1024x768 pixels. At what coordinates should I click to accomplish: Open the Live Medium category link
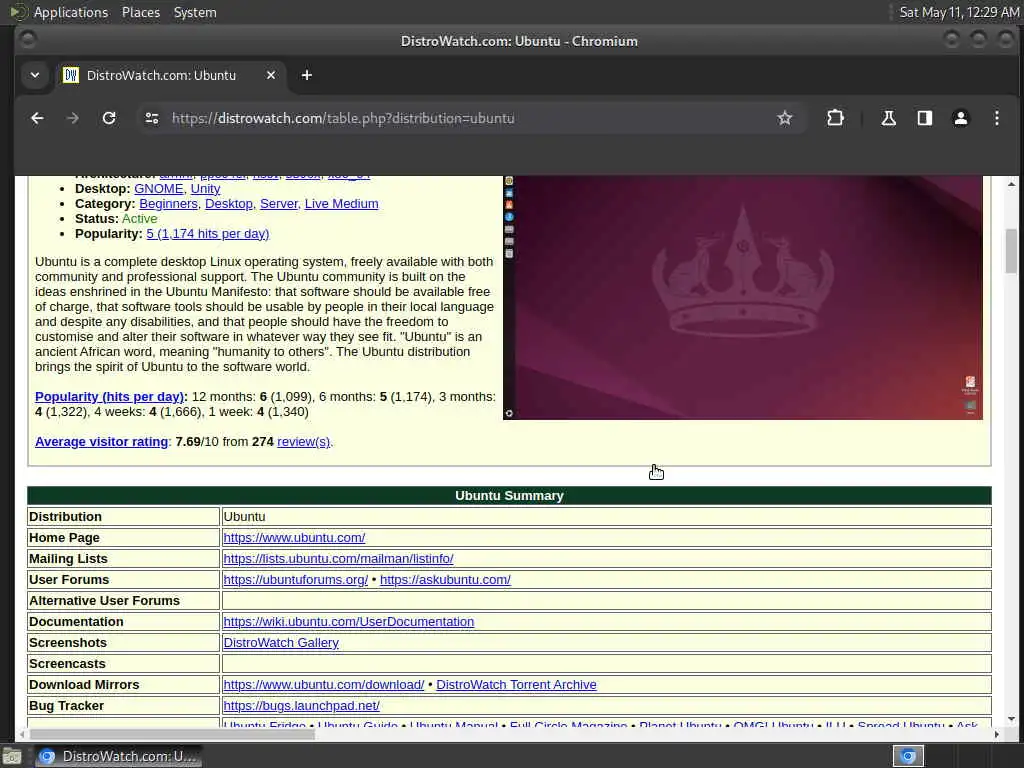(342, 204)
